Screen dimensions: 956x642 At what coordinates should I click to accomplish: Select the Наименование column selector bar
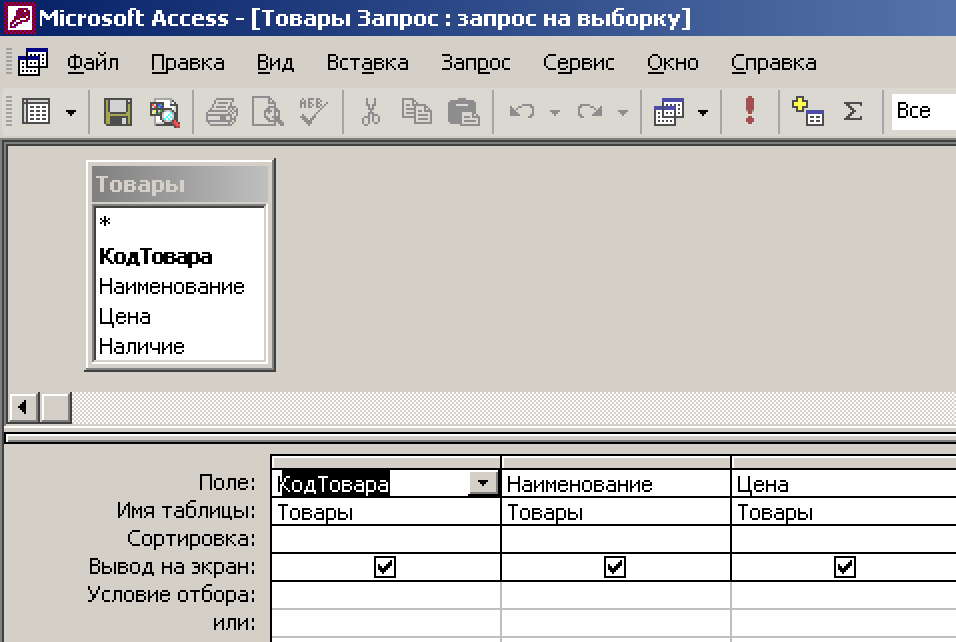click(x=616, y=462)
